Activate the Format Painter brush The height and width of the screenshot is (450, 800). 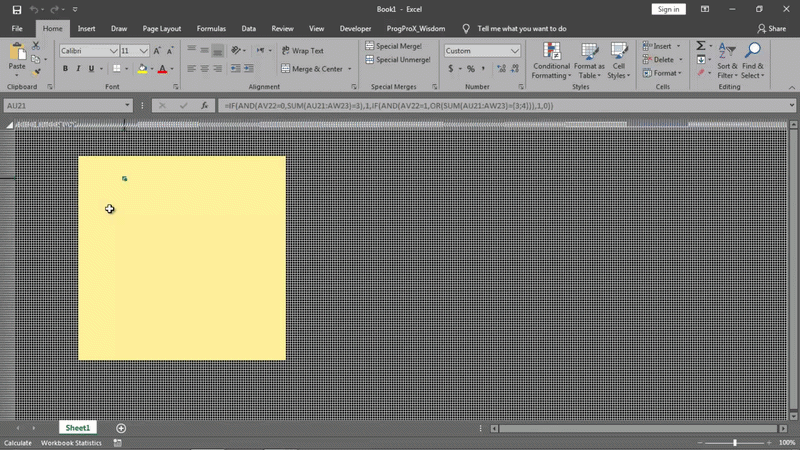coord(36,72)
